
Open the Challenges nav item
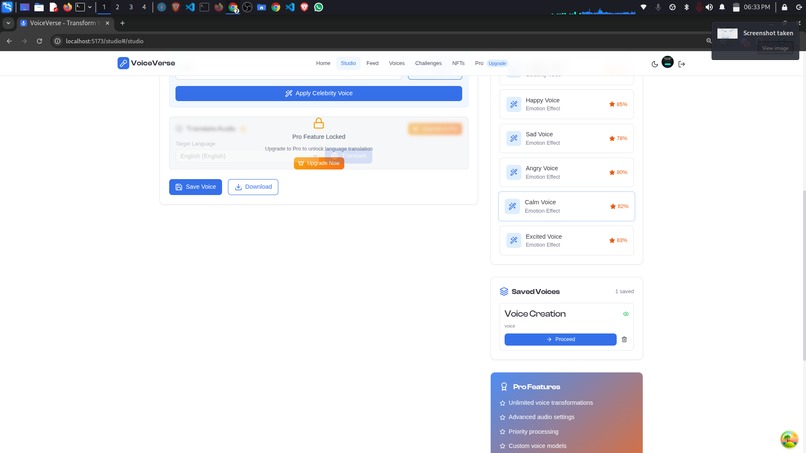pos(428,63)
